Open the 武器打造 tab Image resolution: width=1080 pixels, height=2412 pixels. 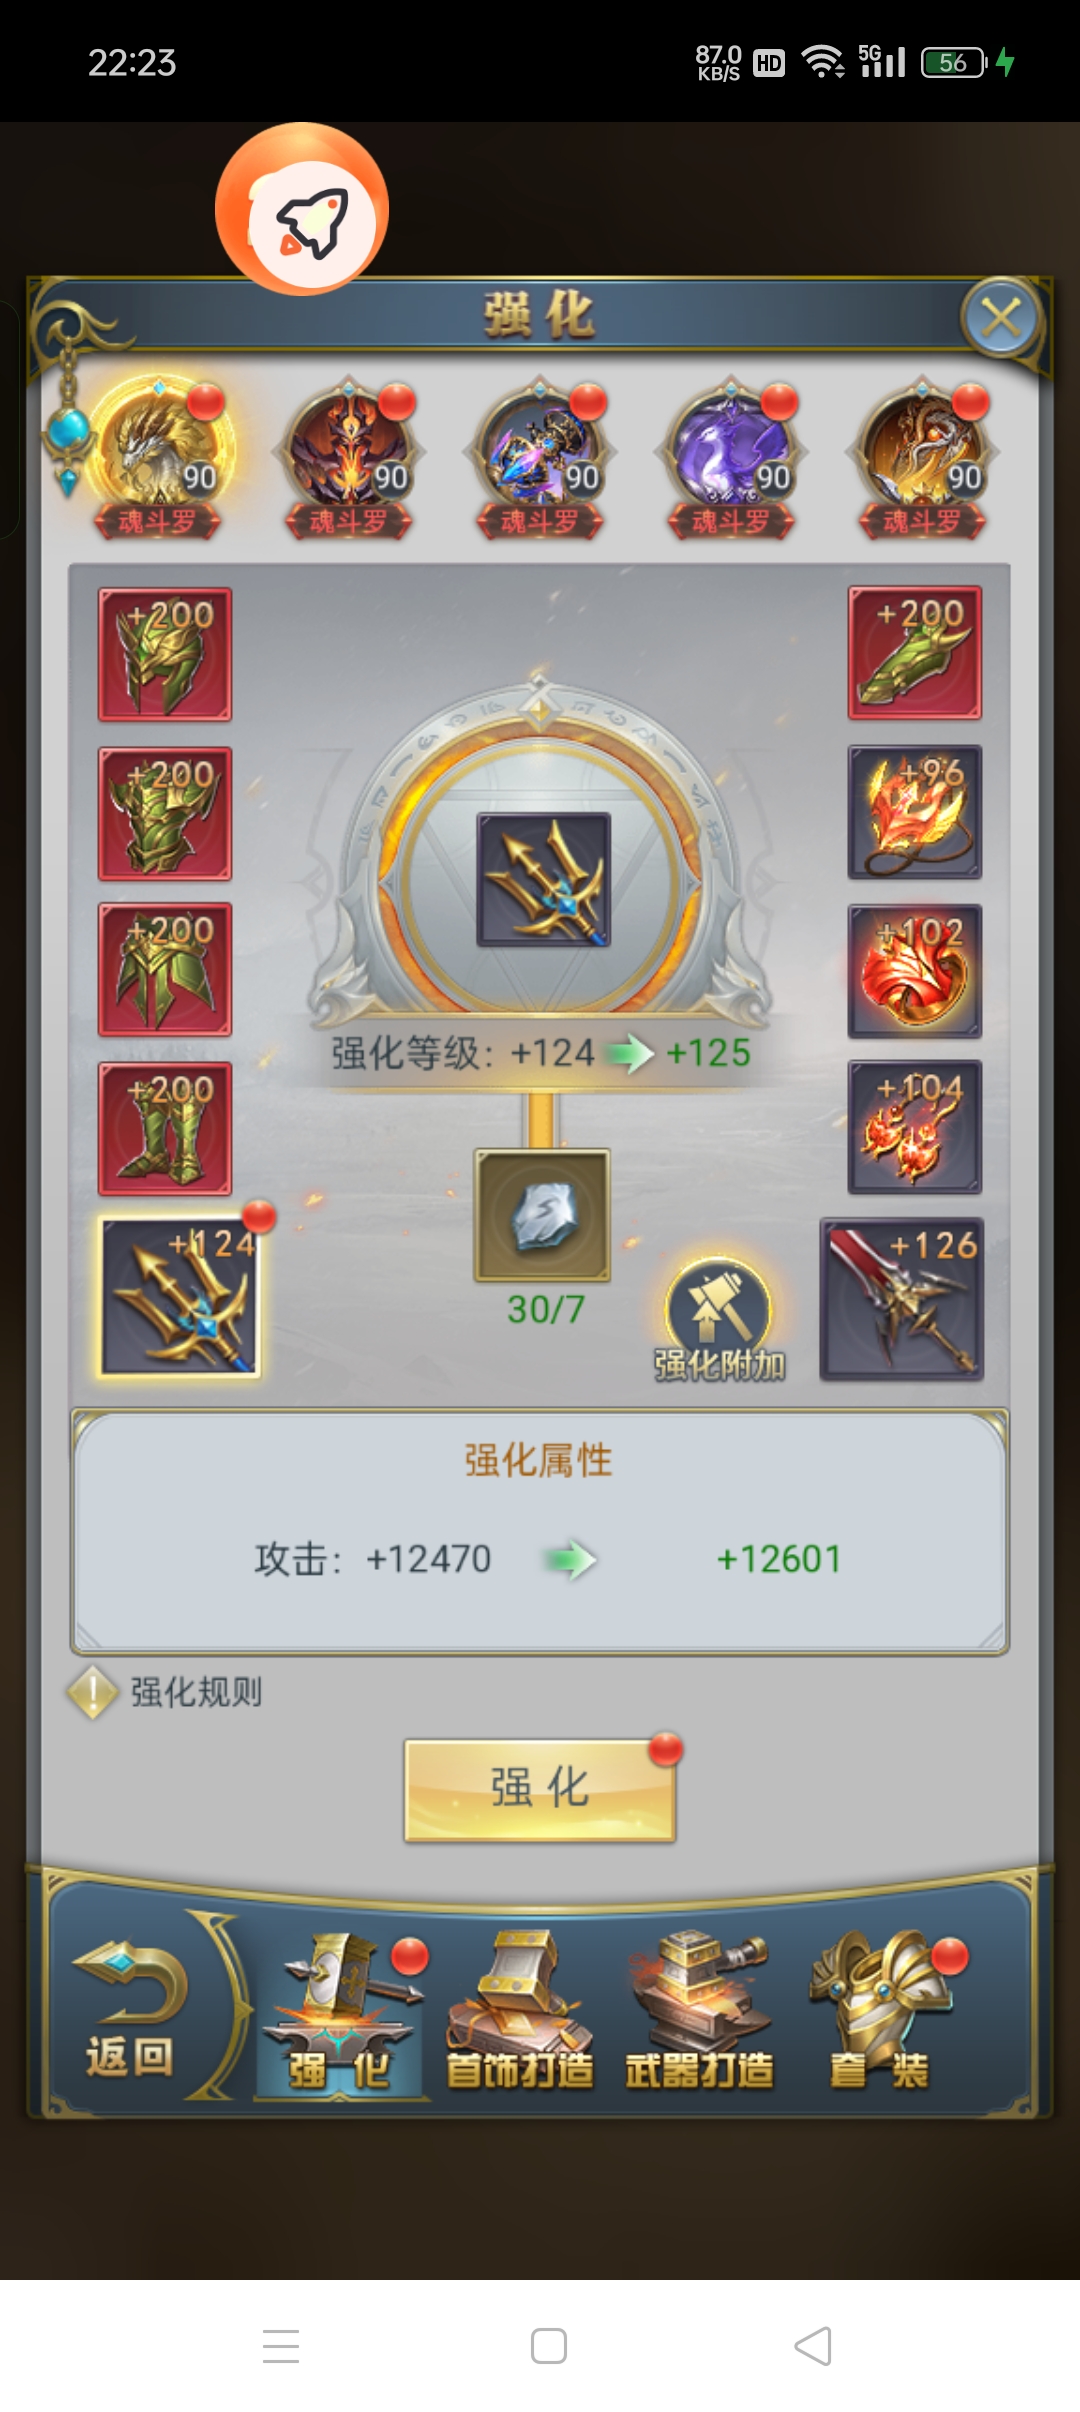click(699, 2012)
